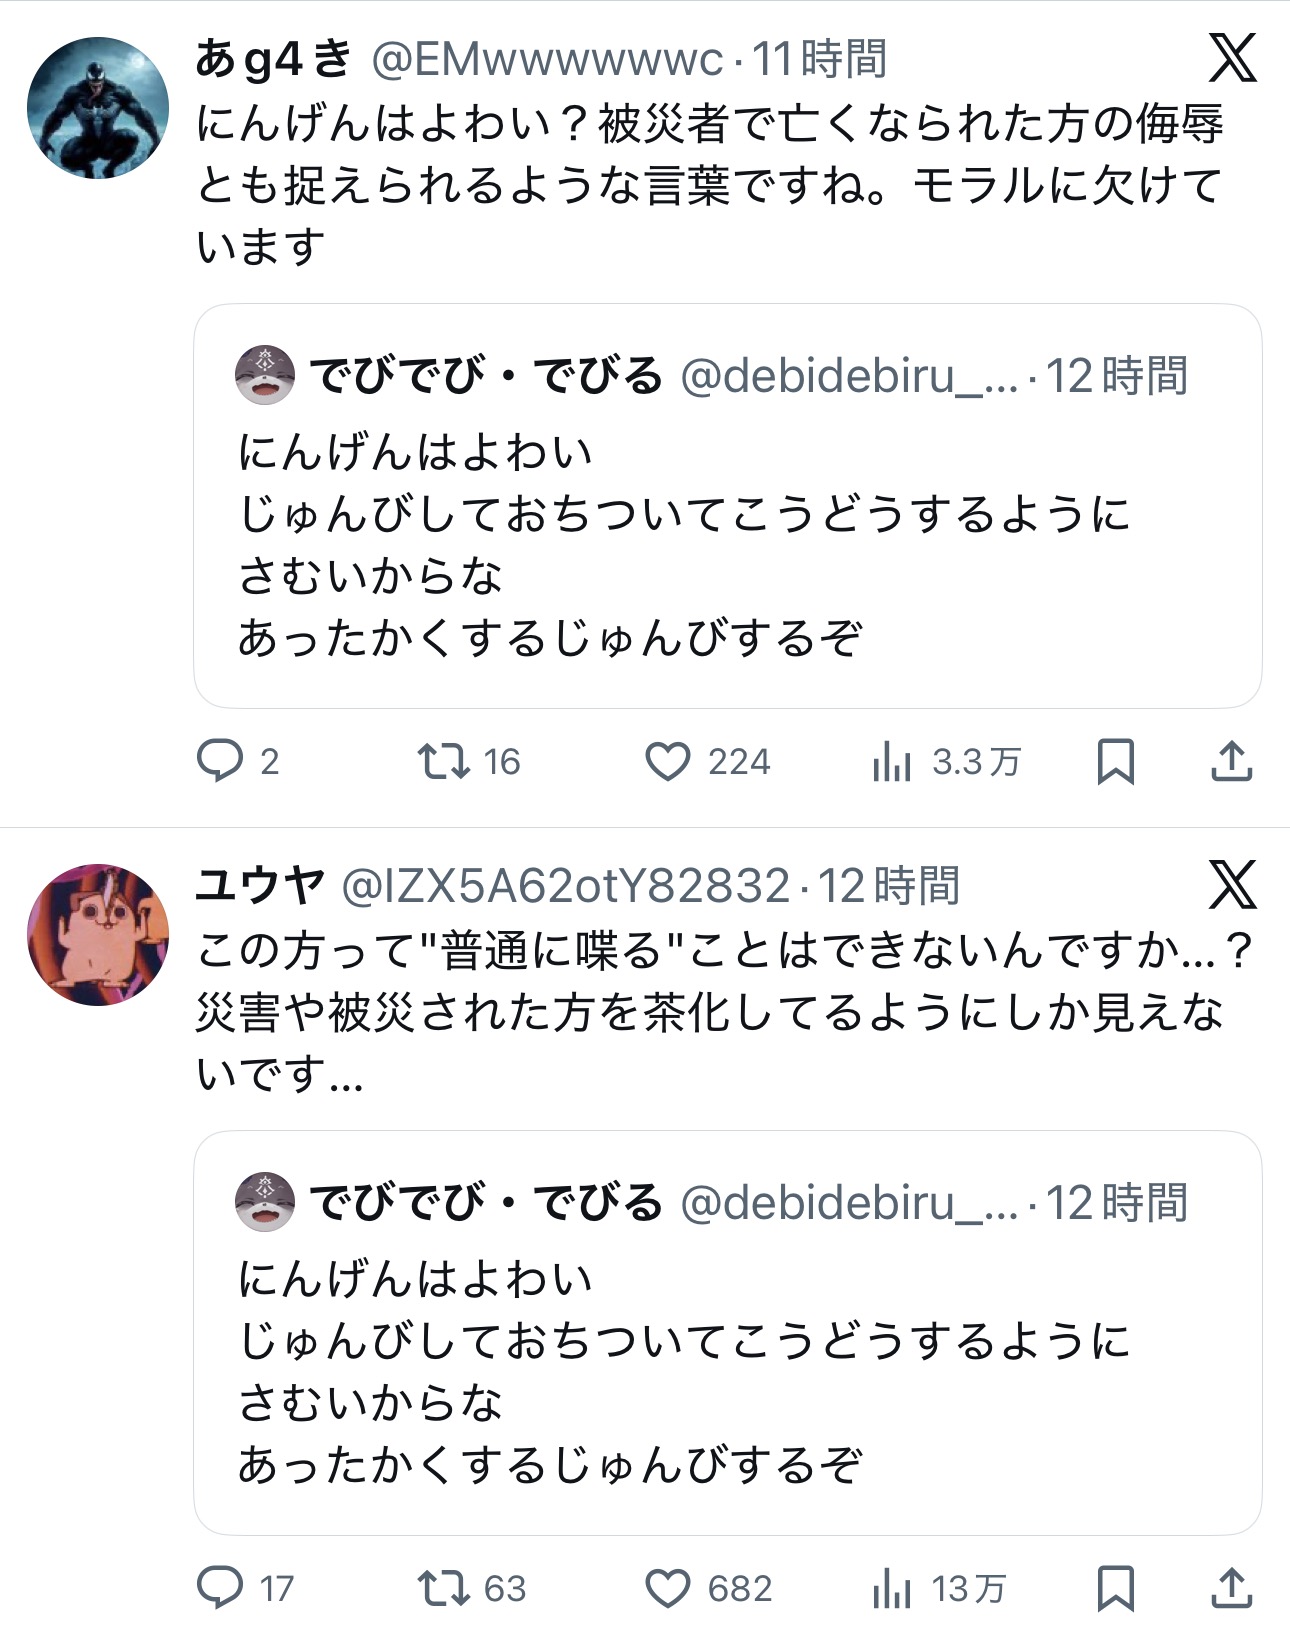Open the X logo on あg4き's post
This screenshot has width=1290, height=1640.
(1232, 58)
